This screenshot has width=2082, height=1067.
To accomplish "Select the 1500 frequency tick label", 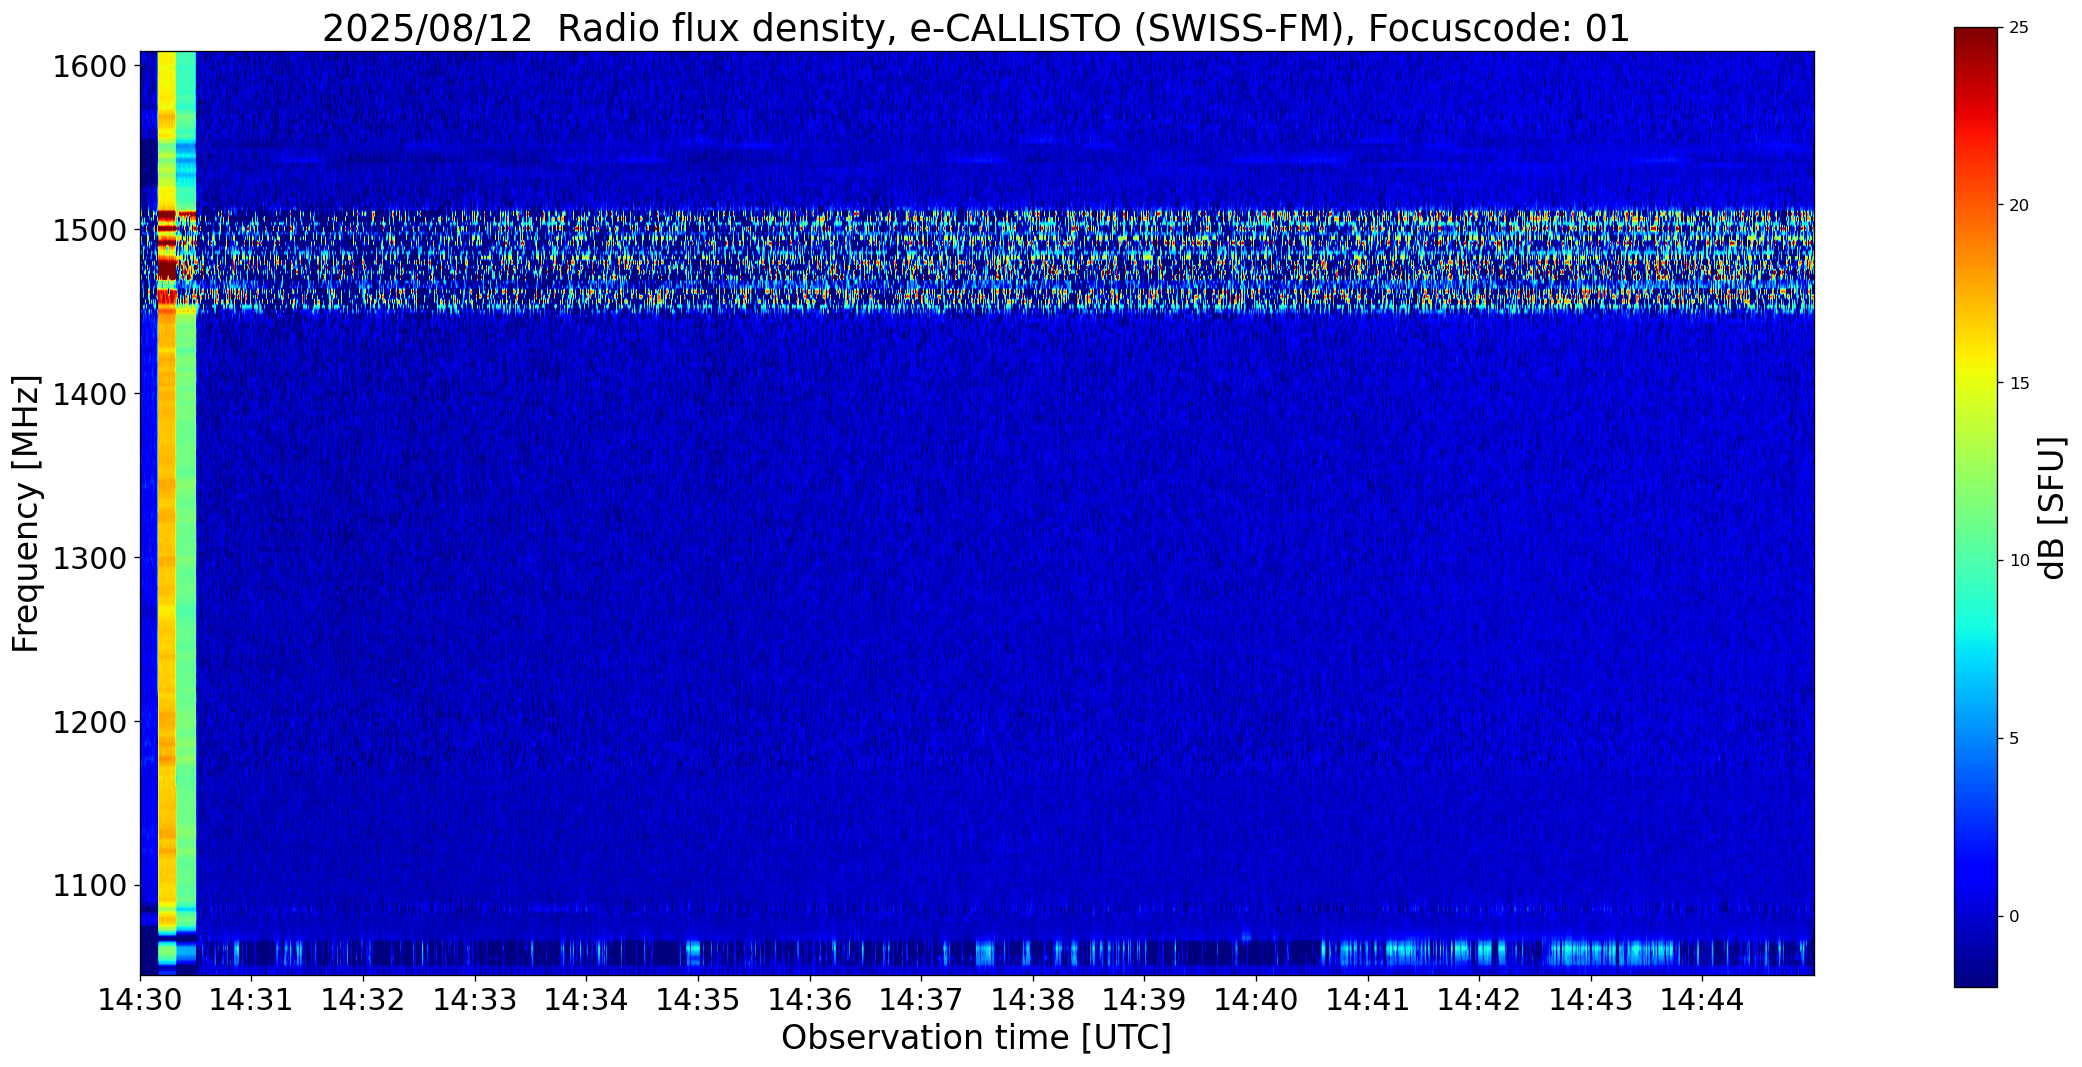I will [89, 231].
